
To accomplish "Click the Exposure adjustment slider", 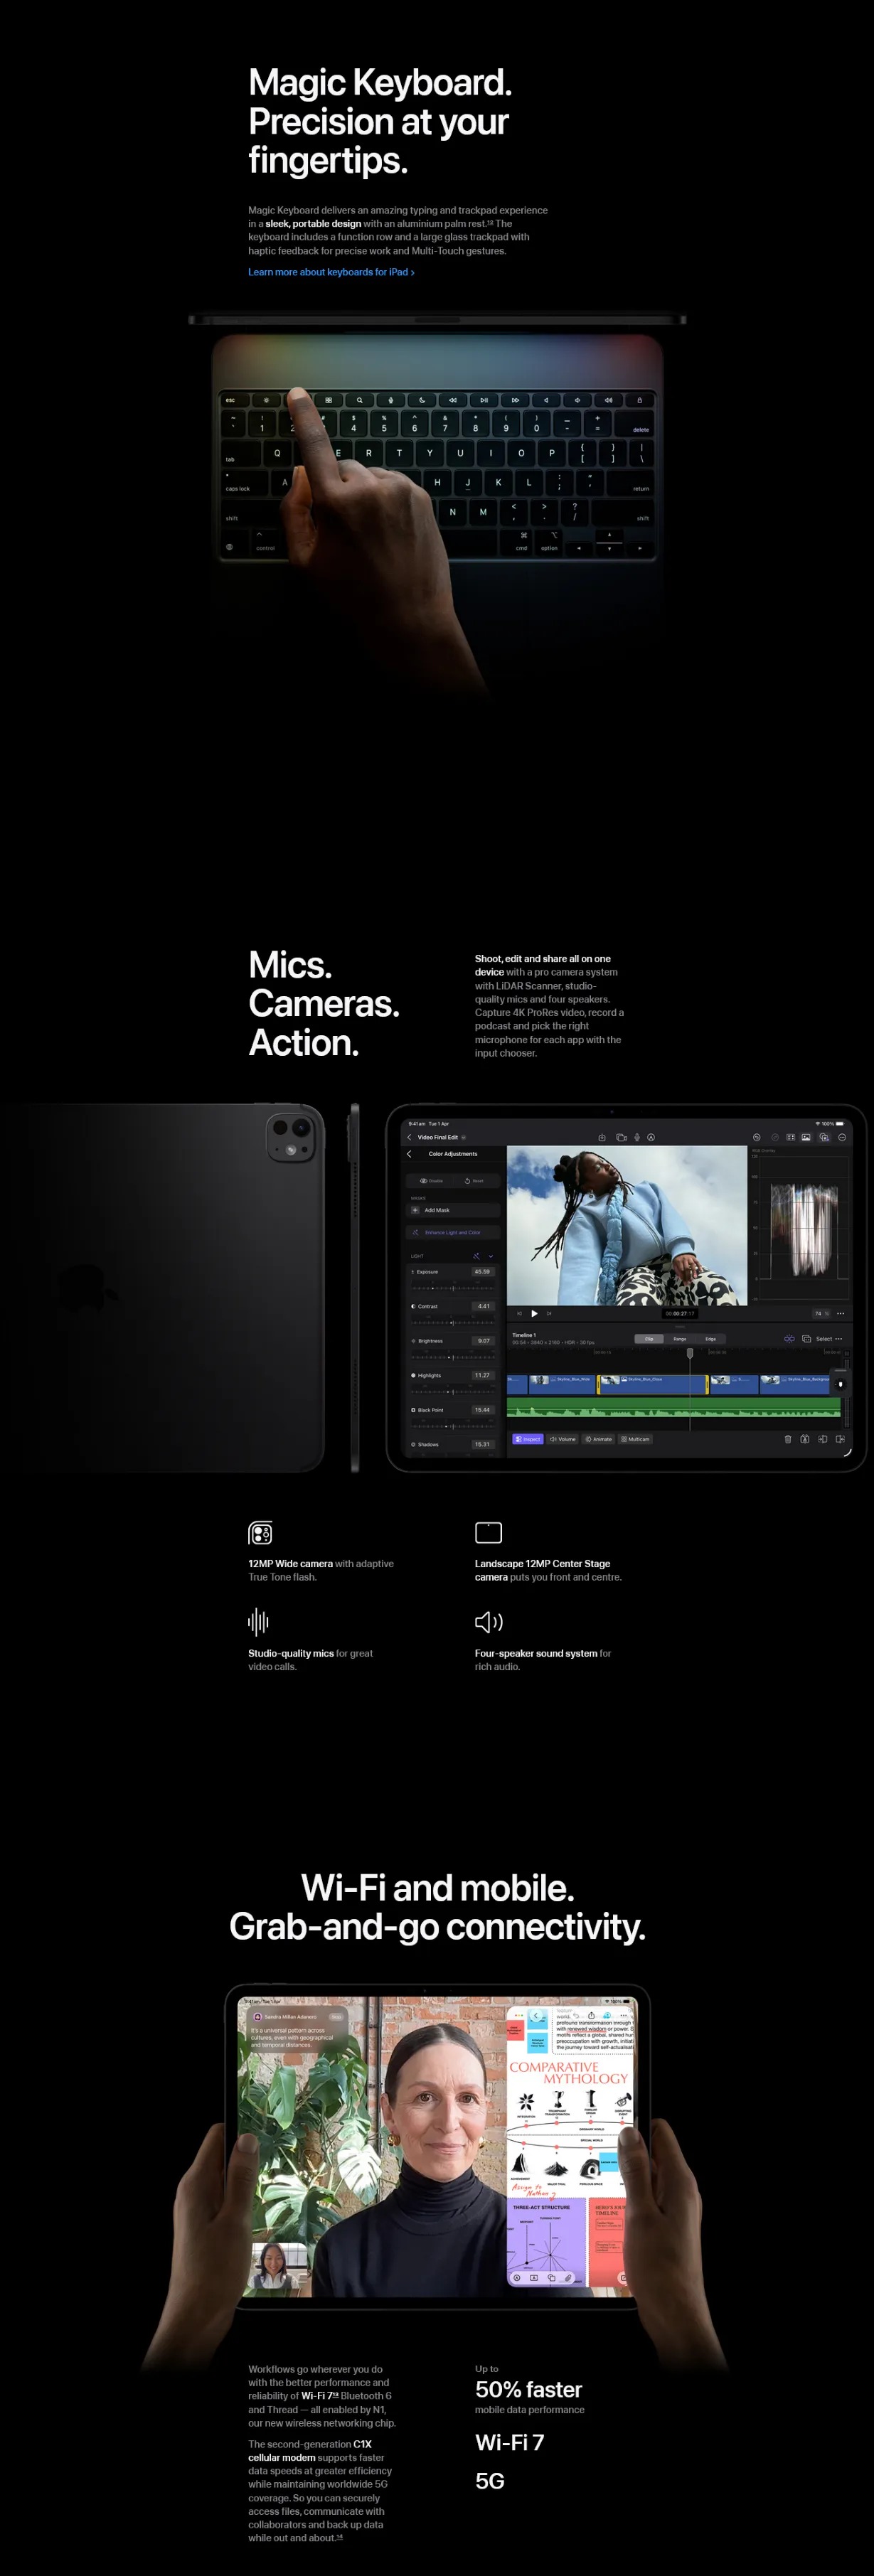I will [453, 1287].
